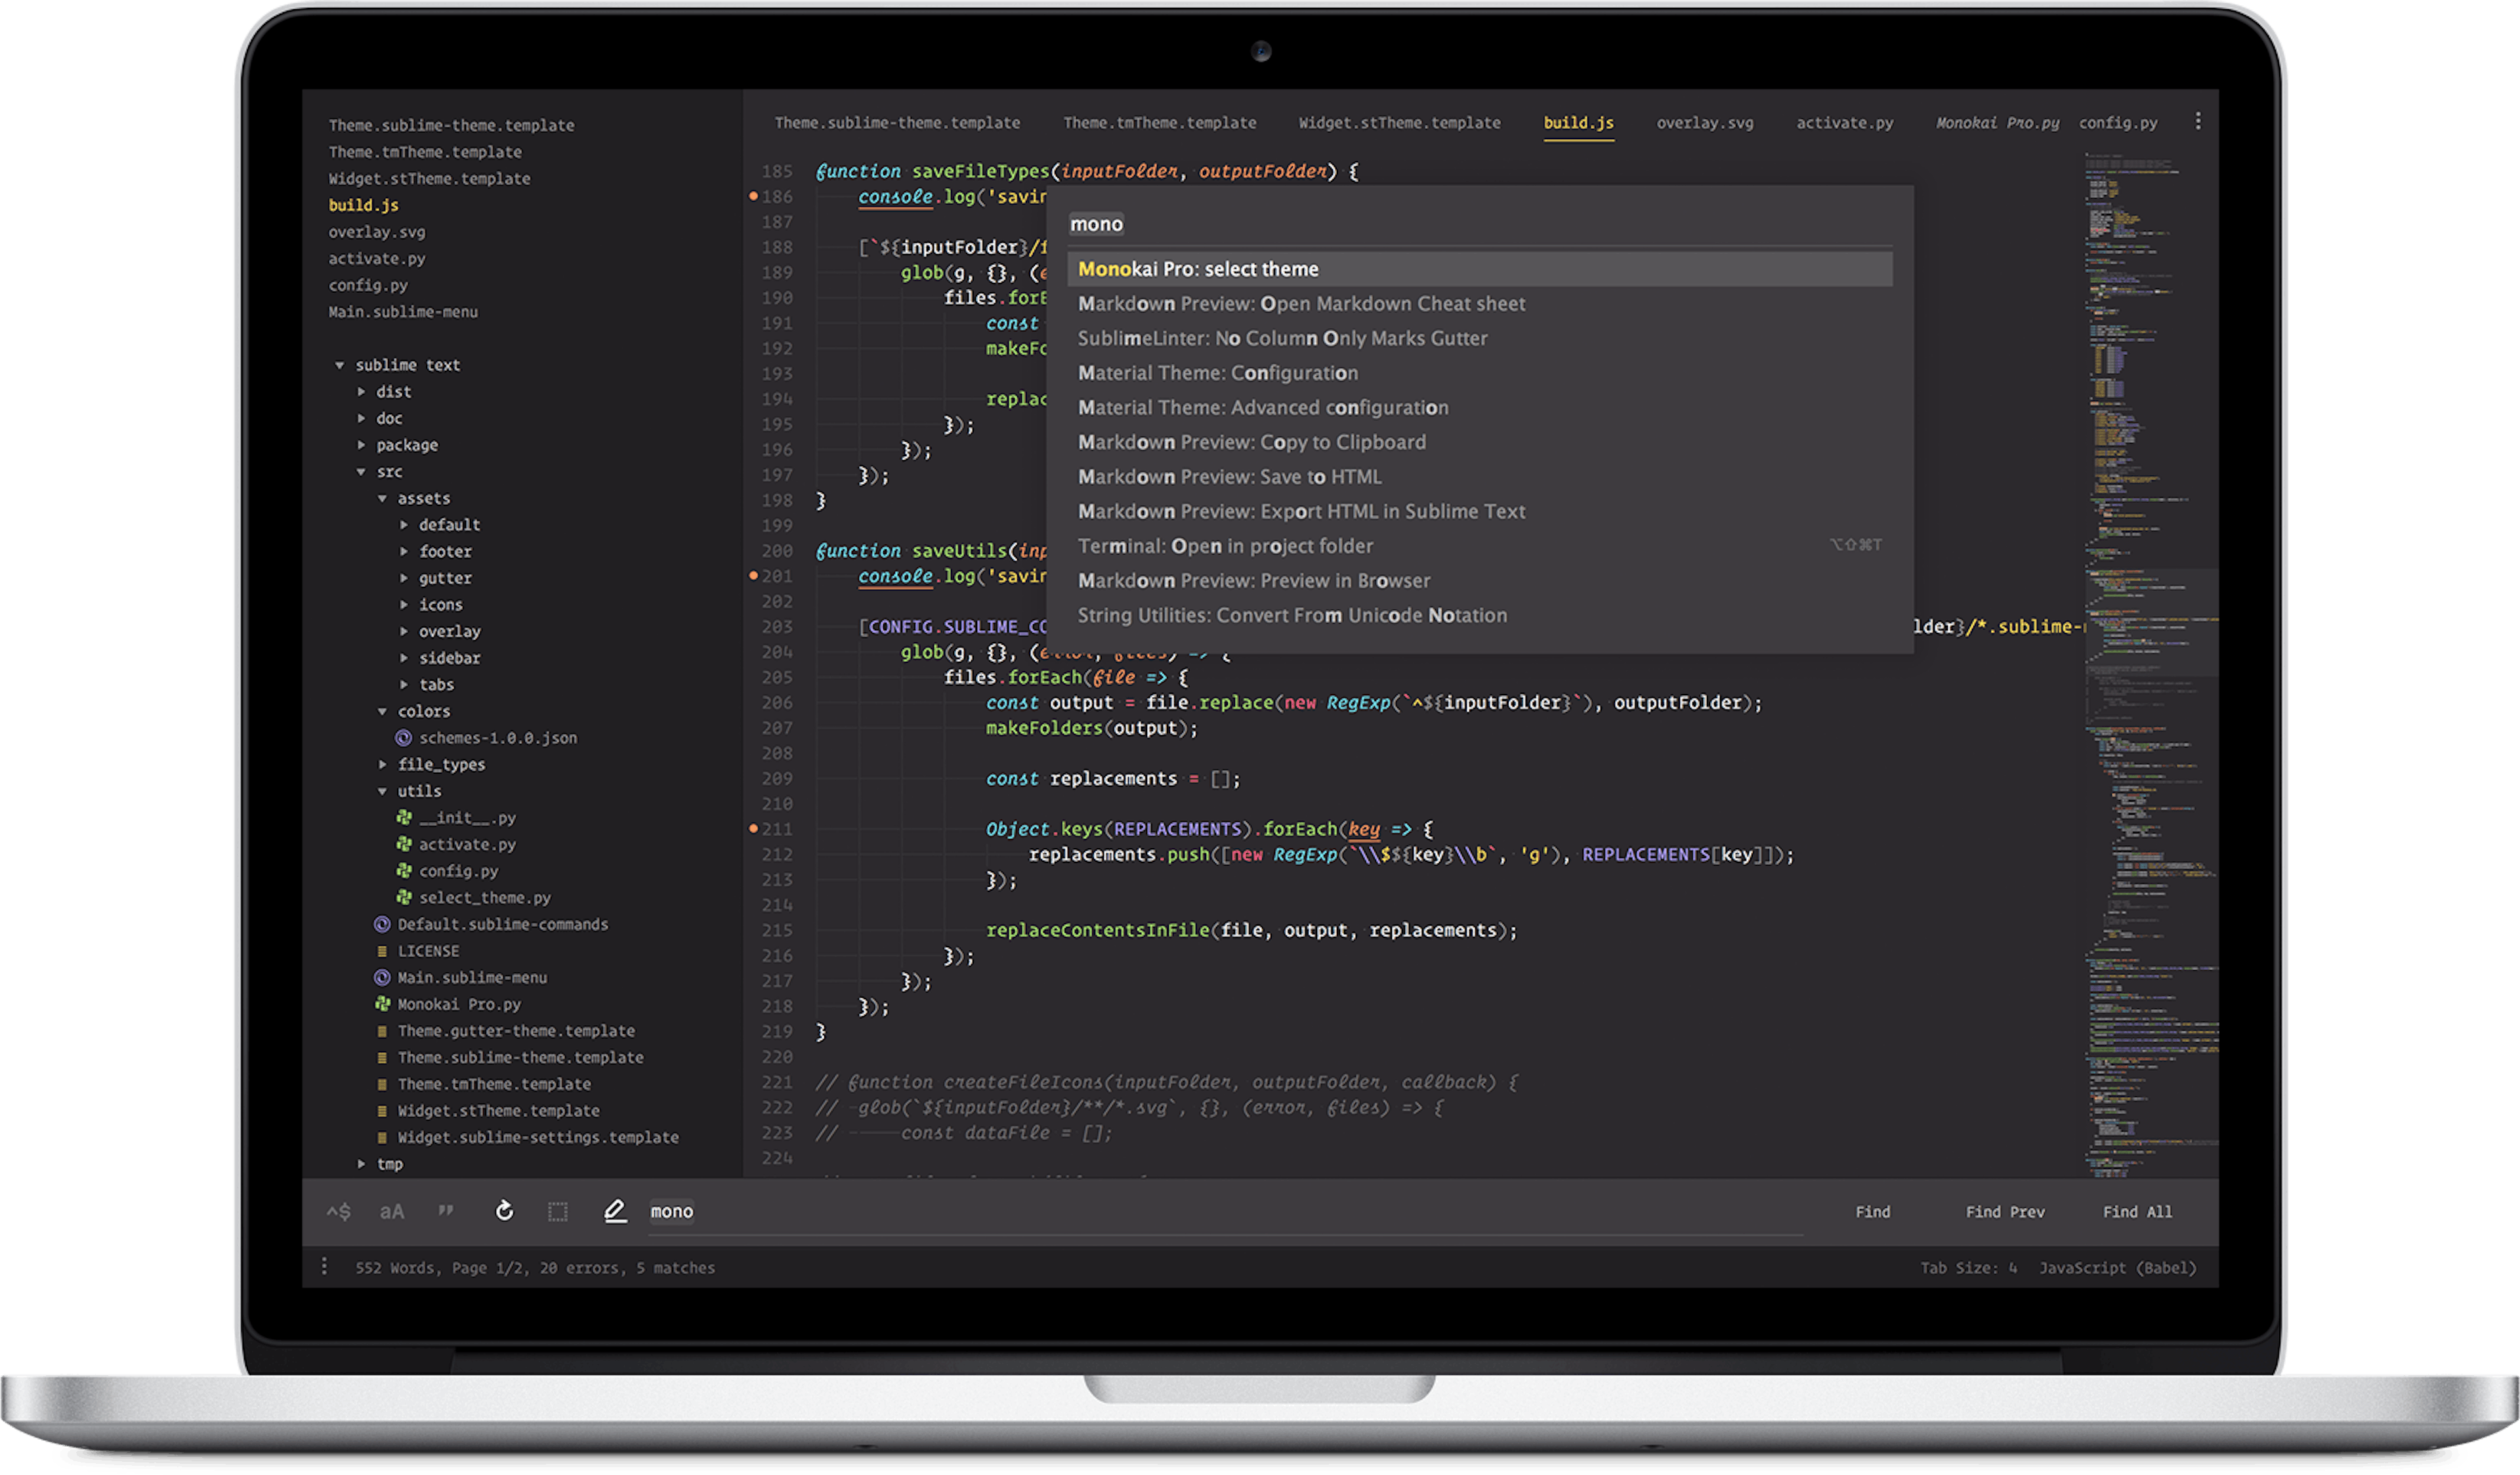Viewport: 2520px width, 1475px height.
Task: Click the highlight matches pen icon
Action: (x=615, y=1211)
